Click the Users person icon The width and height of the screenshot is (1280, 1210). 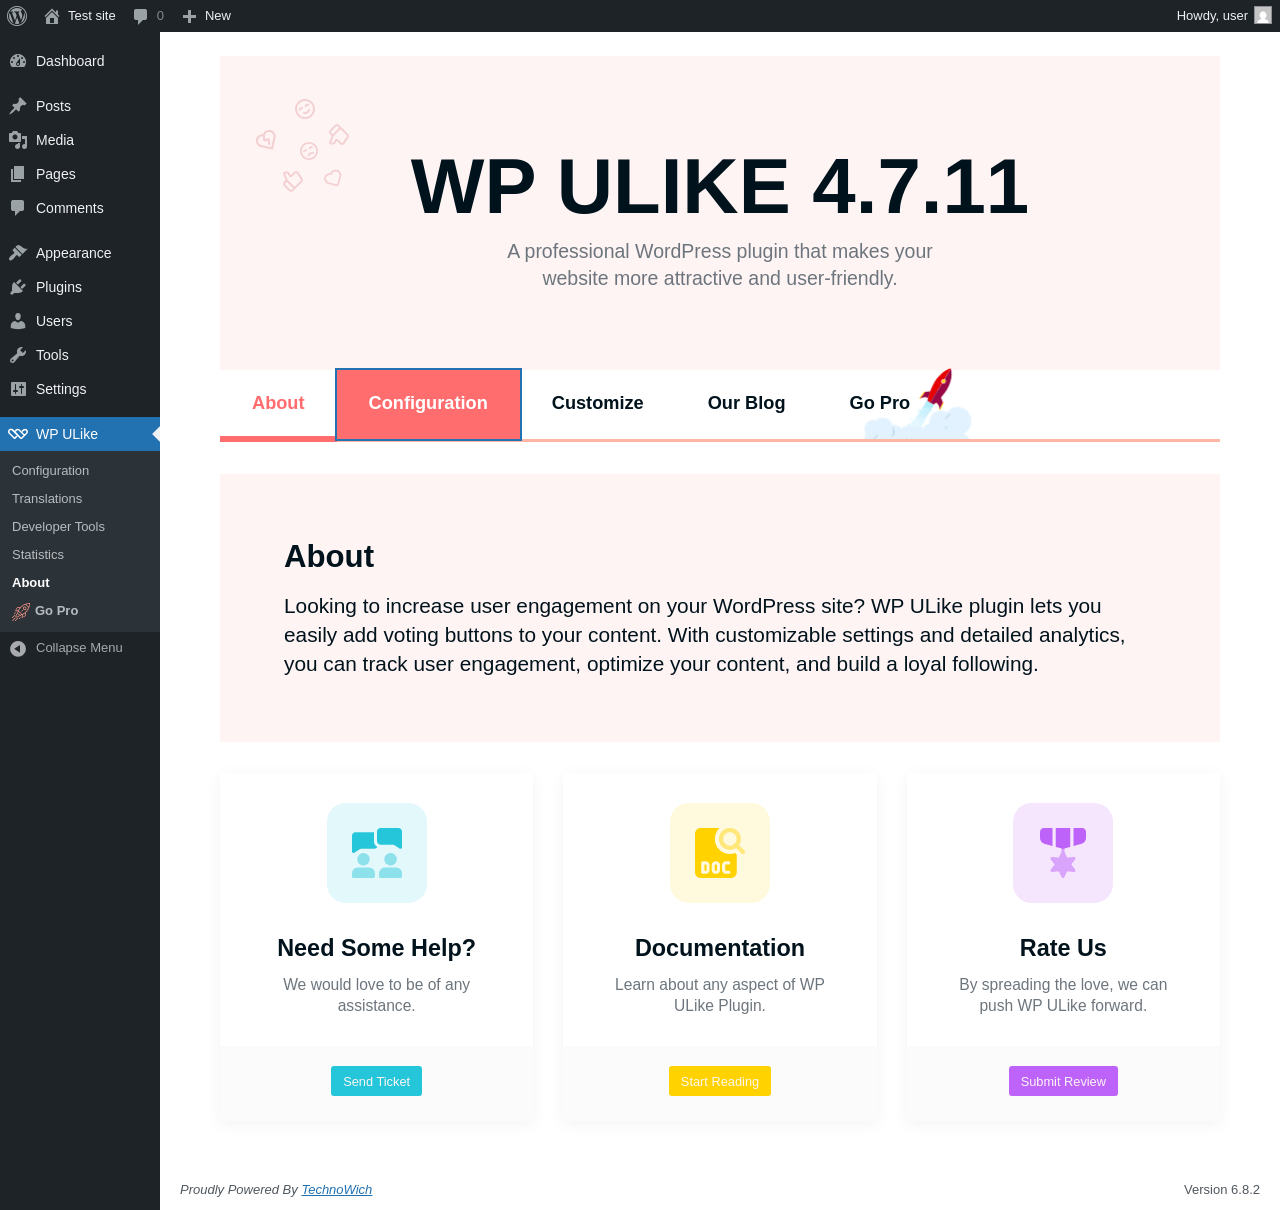(x=18, y=321)
